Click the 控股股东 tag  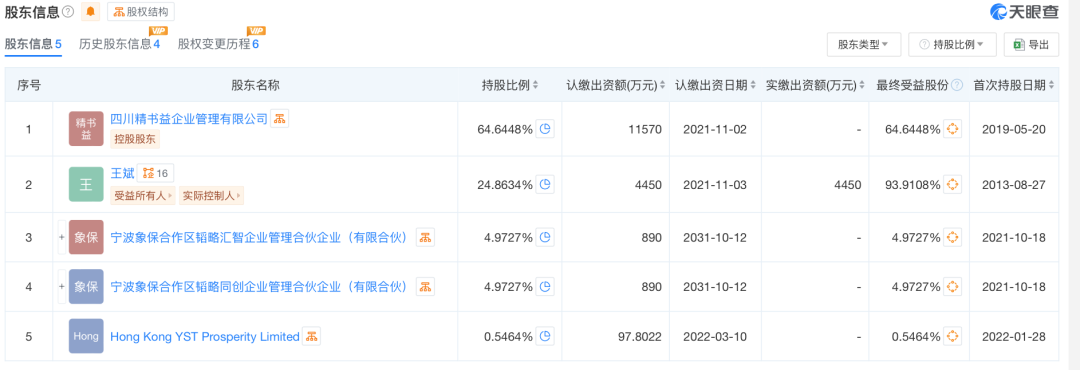[x=135, y=138]
